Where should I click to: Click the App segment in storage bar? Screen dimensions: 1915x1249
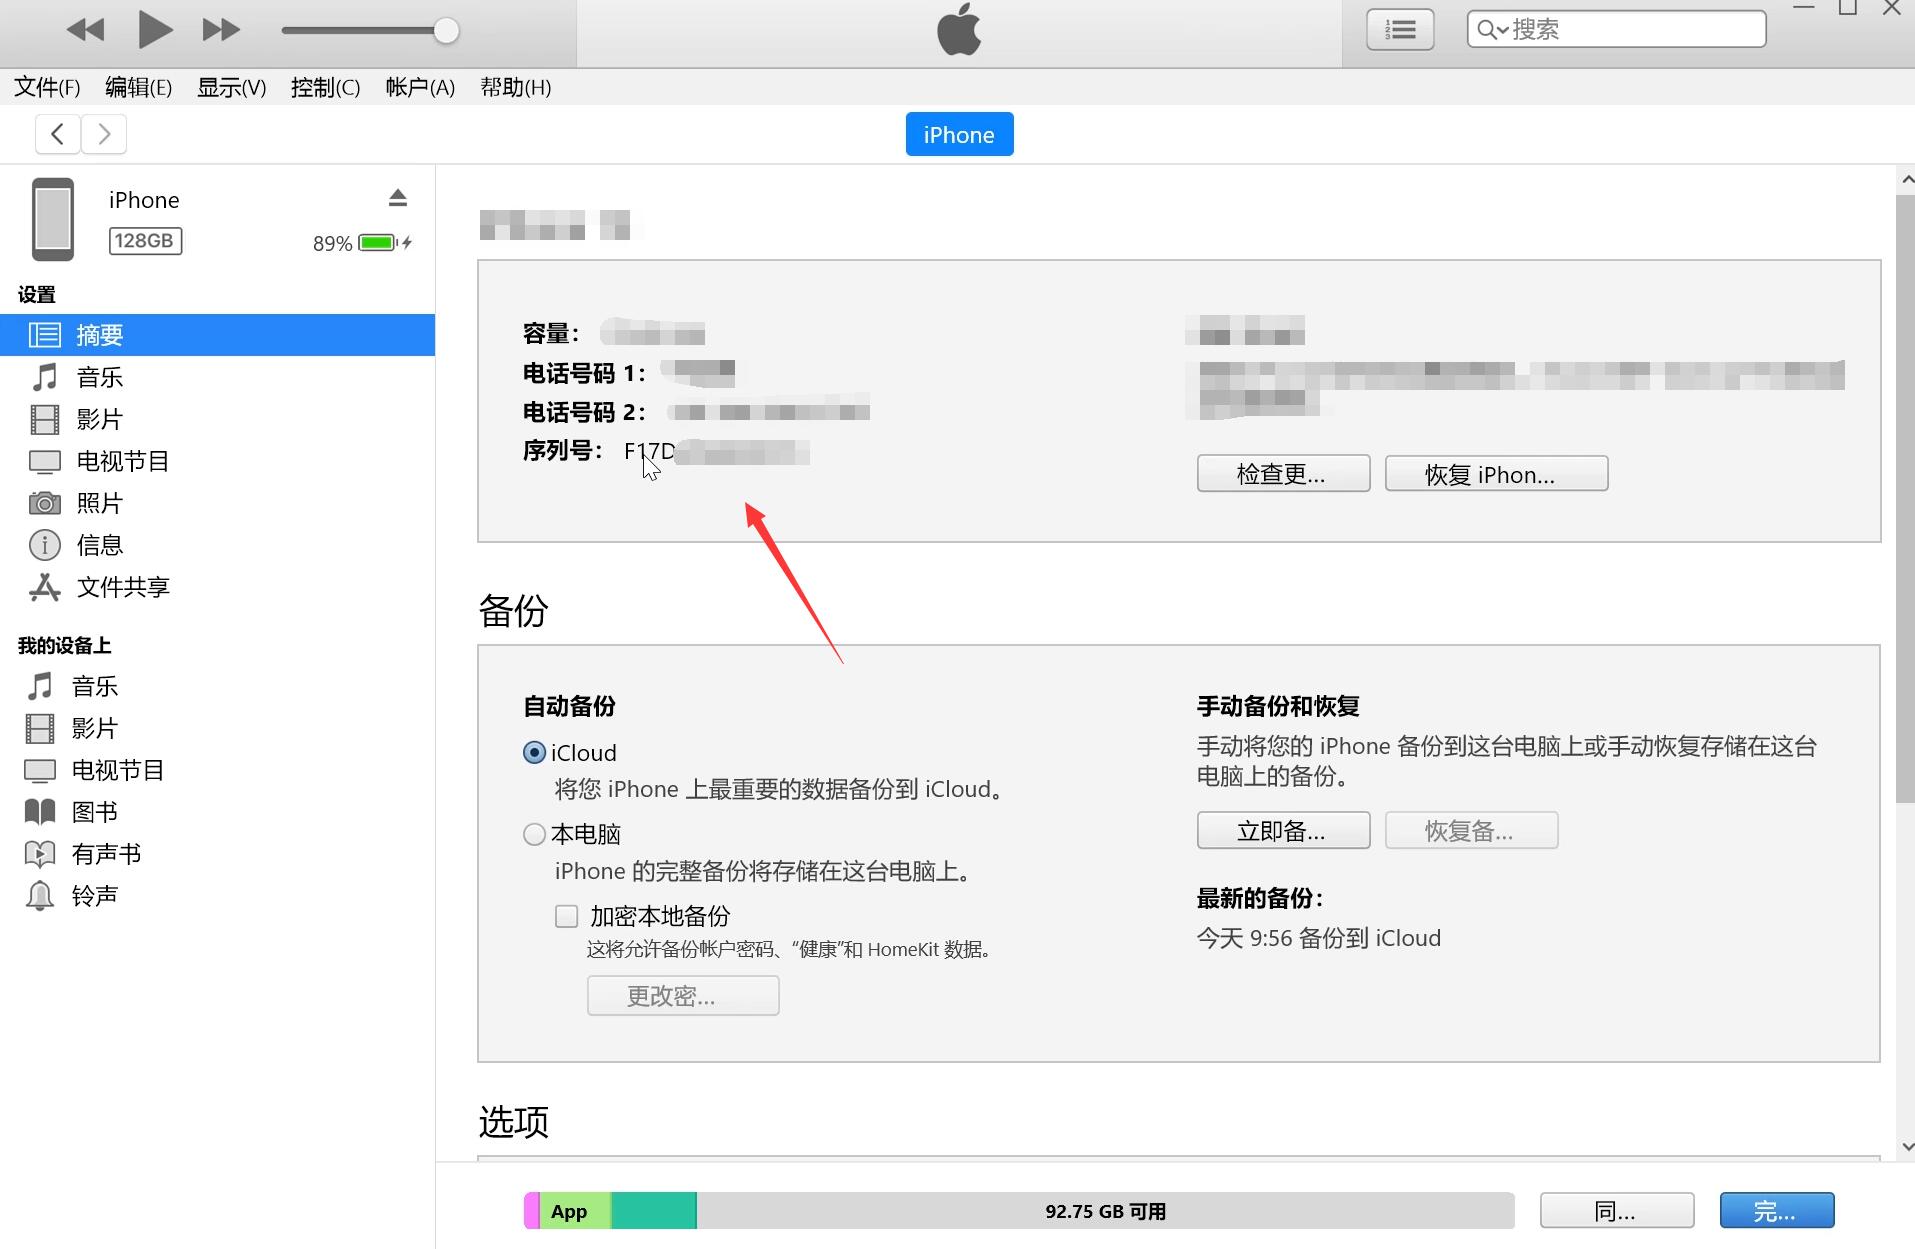tap(575, 1211)
